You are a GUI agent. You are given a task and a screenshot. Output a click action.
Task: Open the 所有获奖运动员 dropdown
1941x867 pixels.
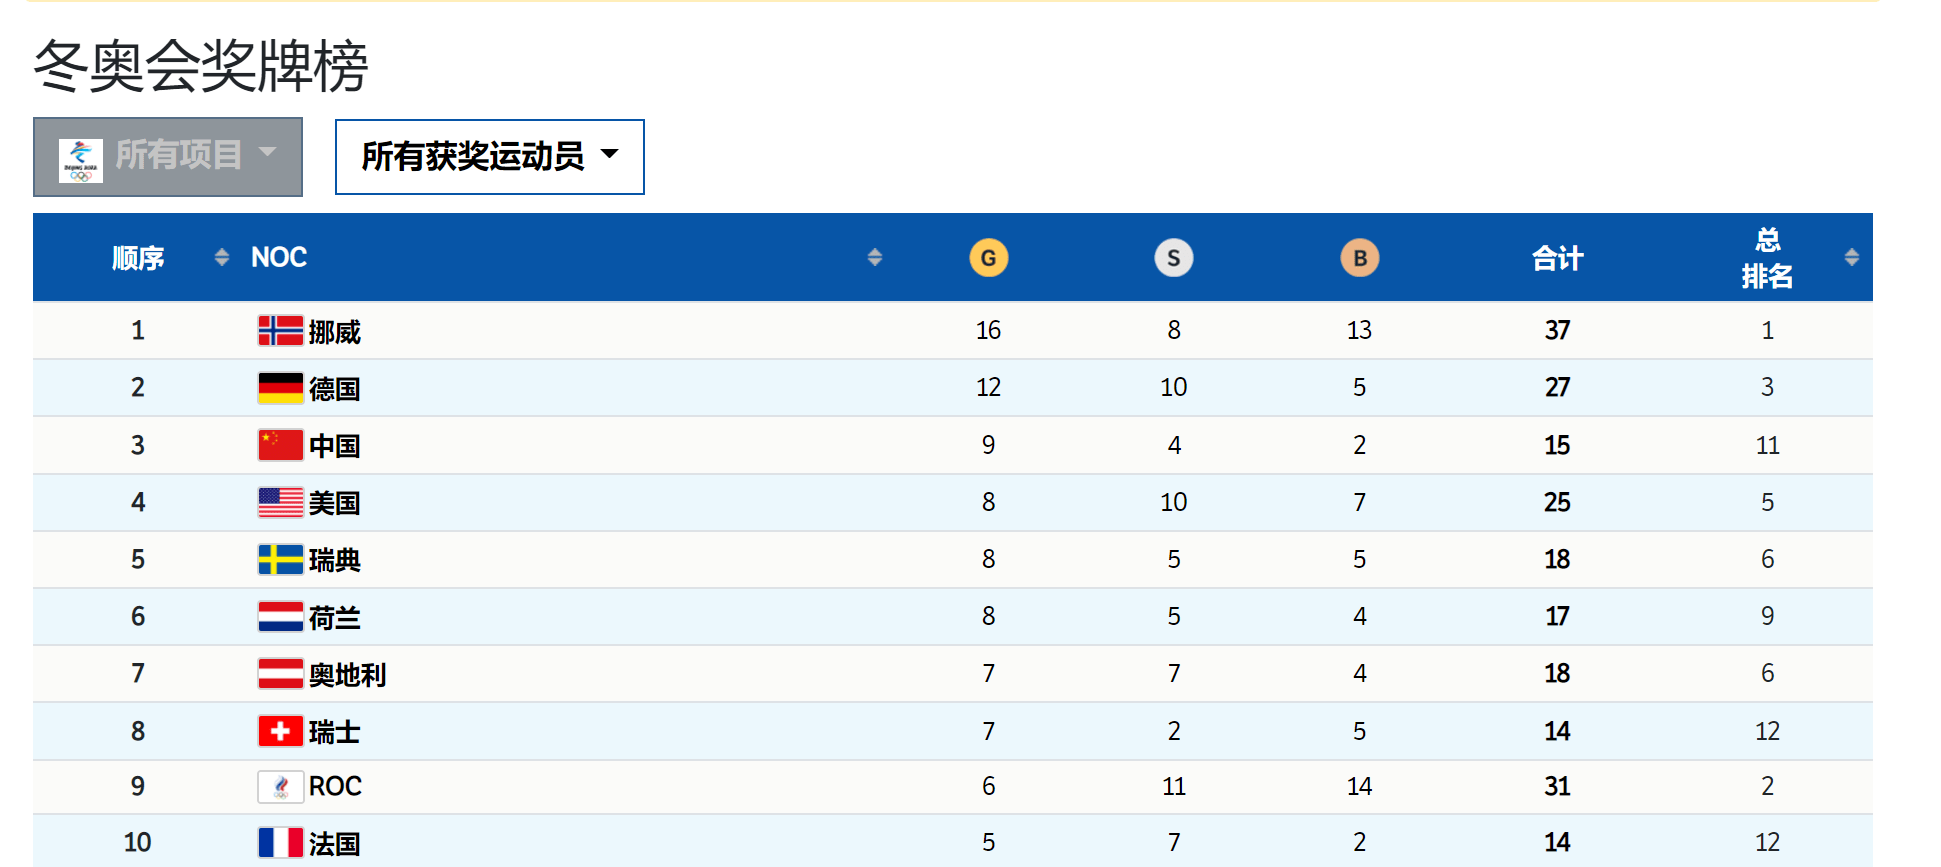489,157
